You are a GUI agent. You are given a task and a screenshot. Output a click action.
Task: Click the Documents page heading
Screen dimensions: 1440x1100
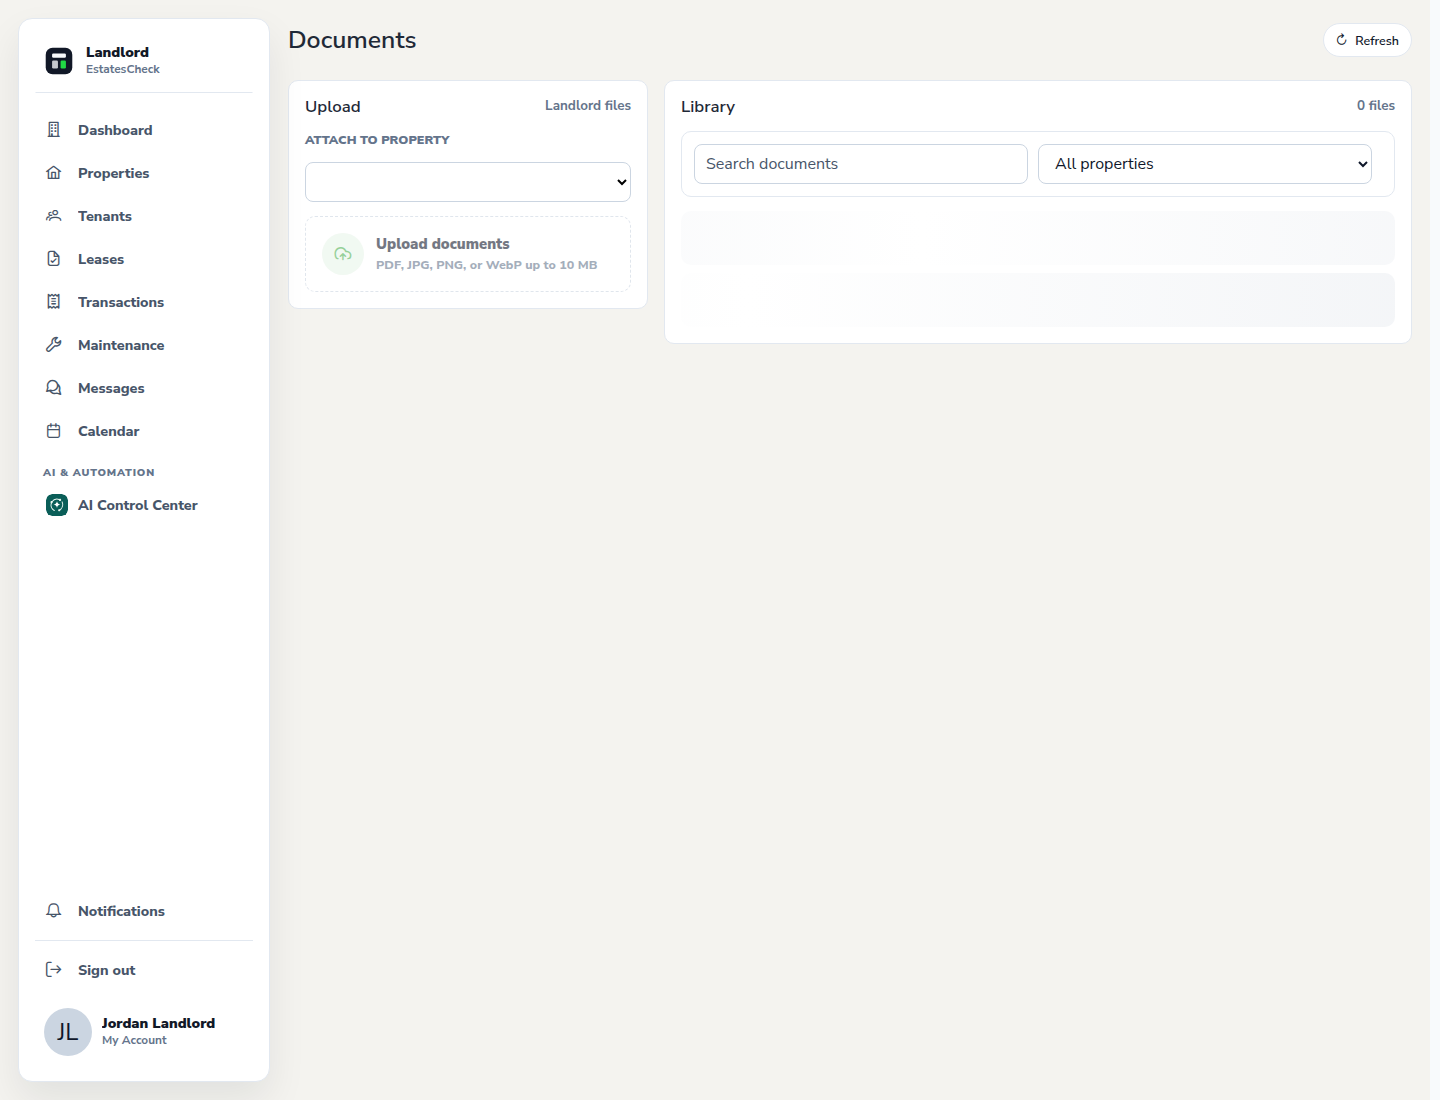[352, 40]
